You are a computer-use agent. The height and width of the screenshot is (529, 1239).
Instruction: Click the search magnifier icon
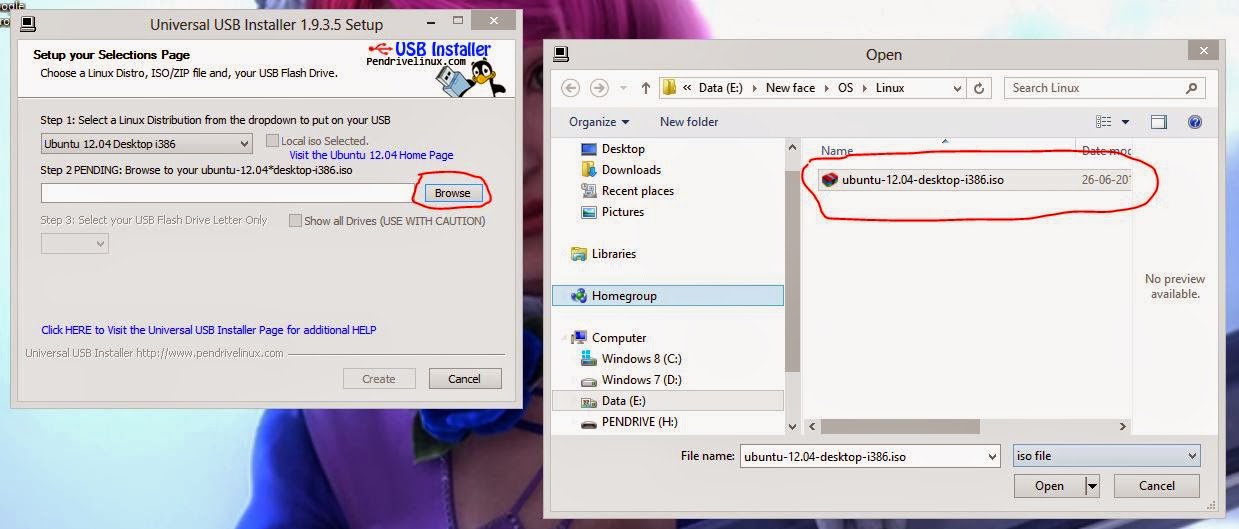1192,88
